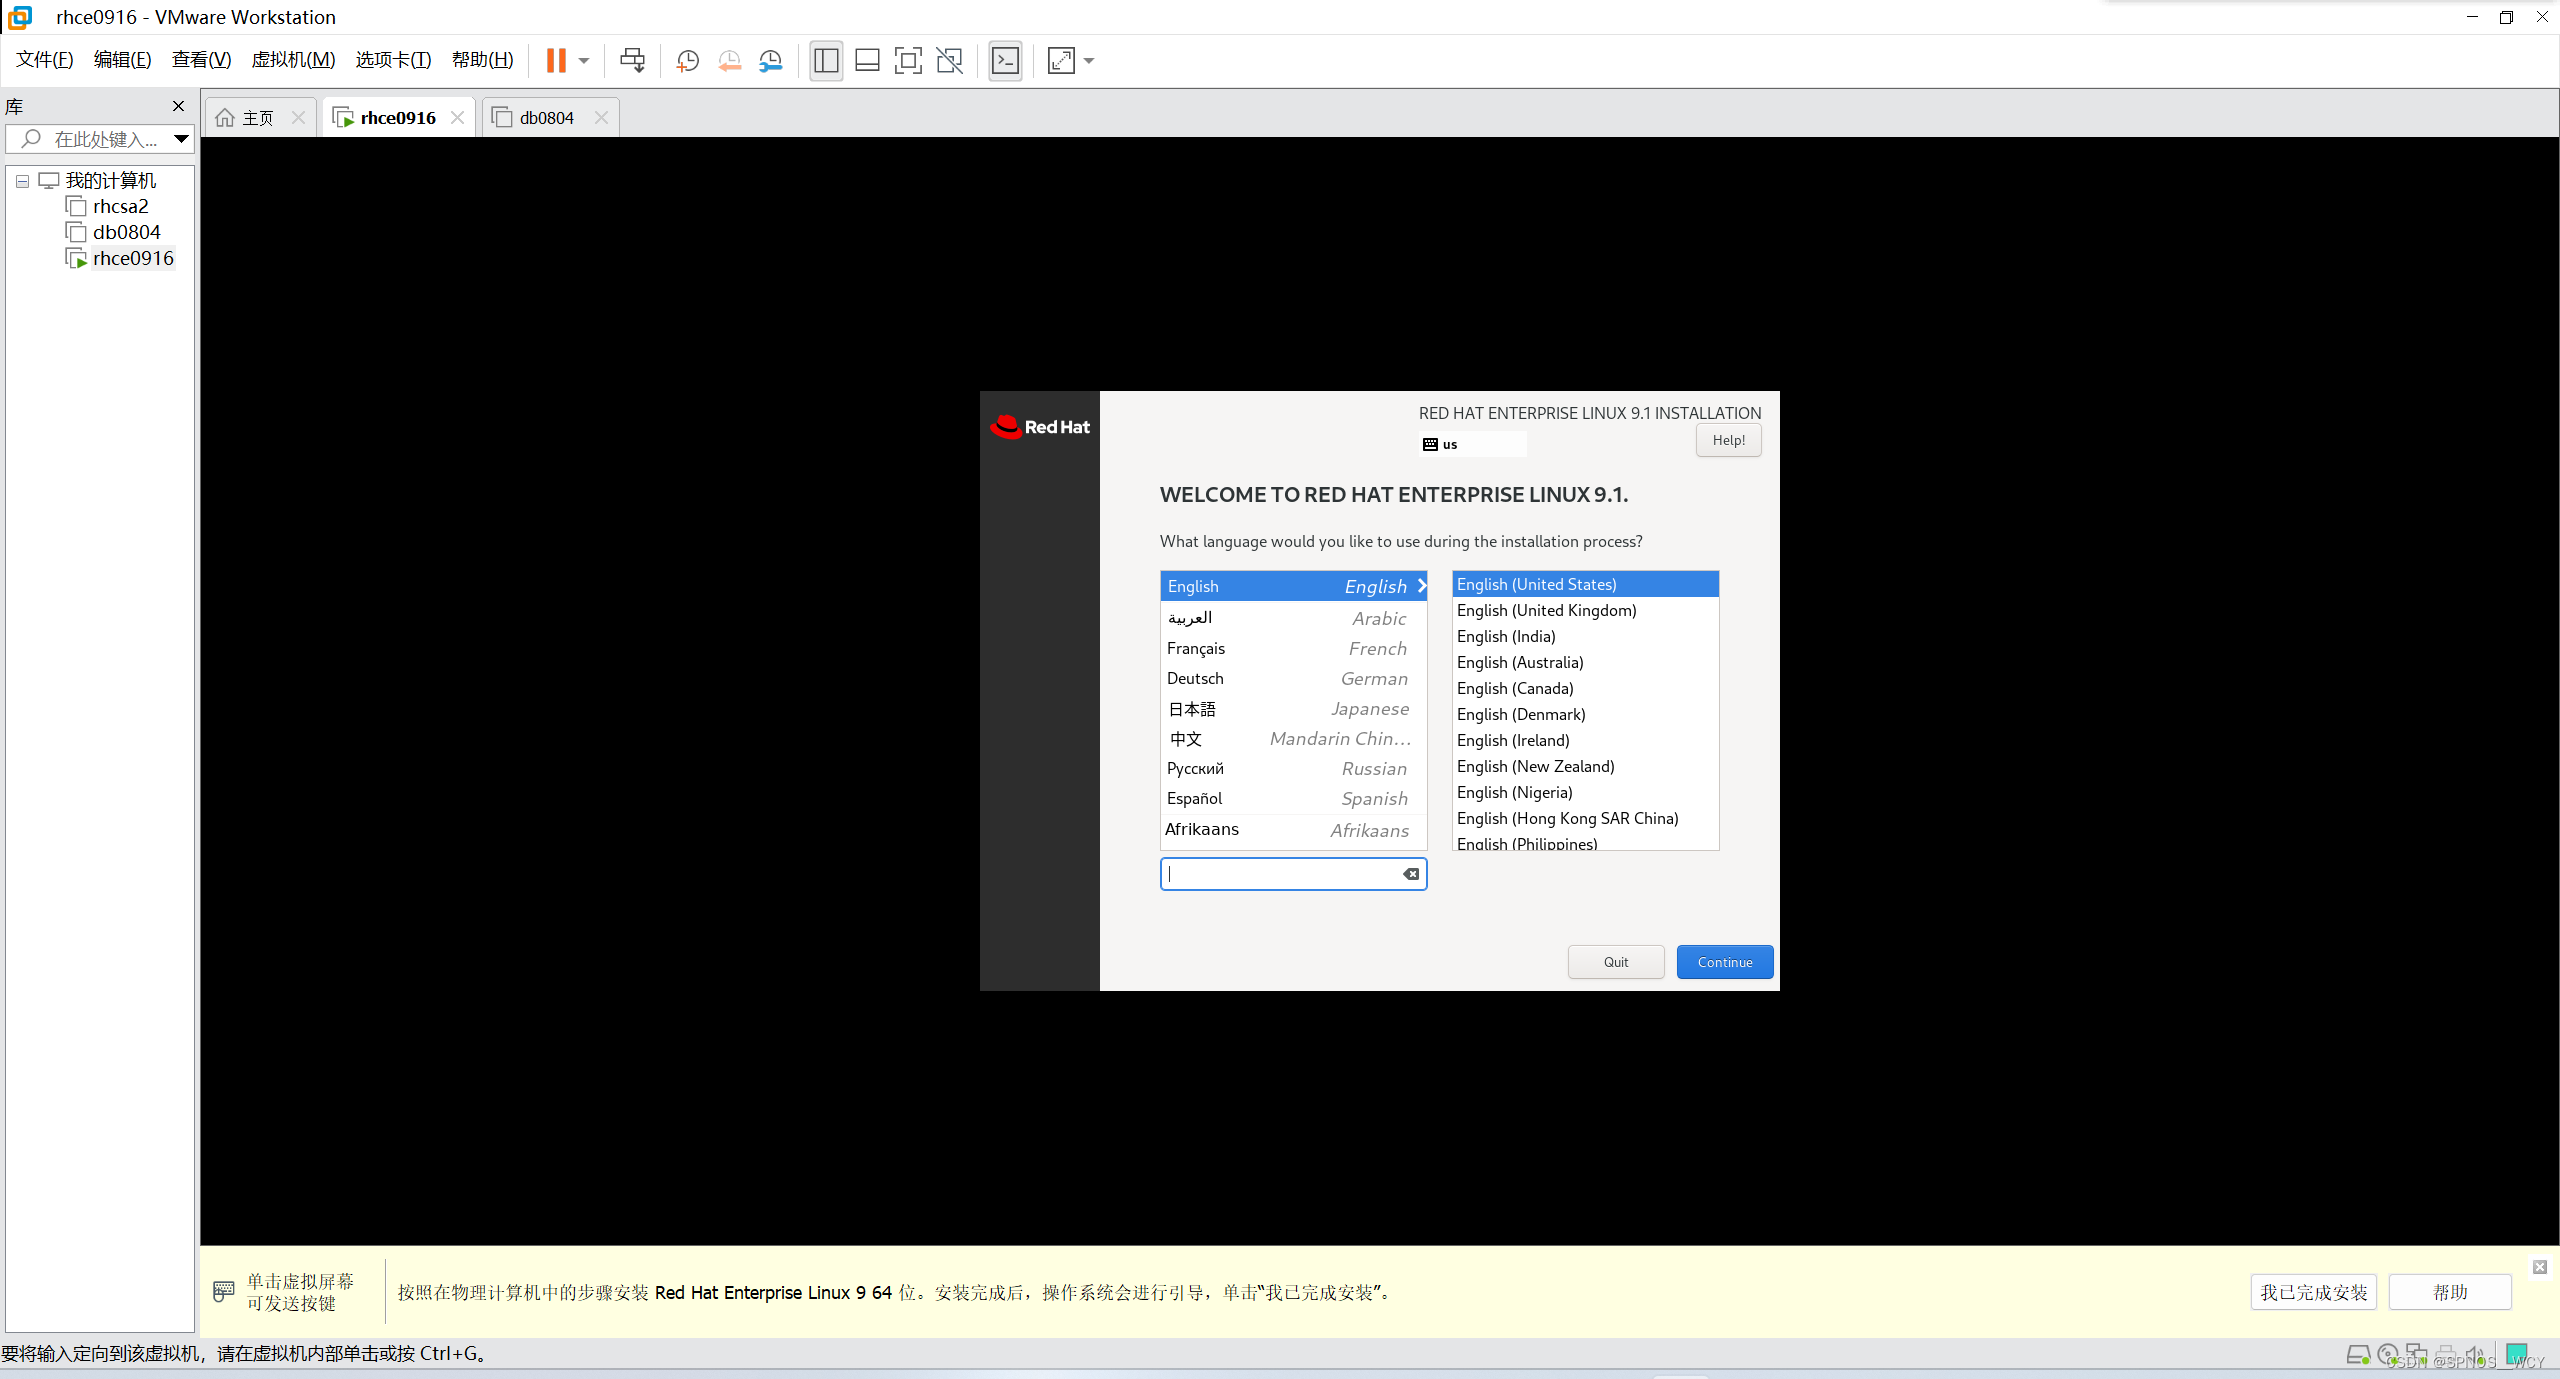Suspend the virtual machine
This screenshot has height=1379, width=2560.
(x=558, y=60)
